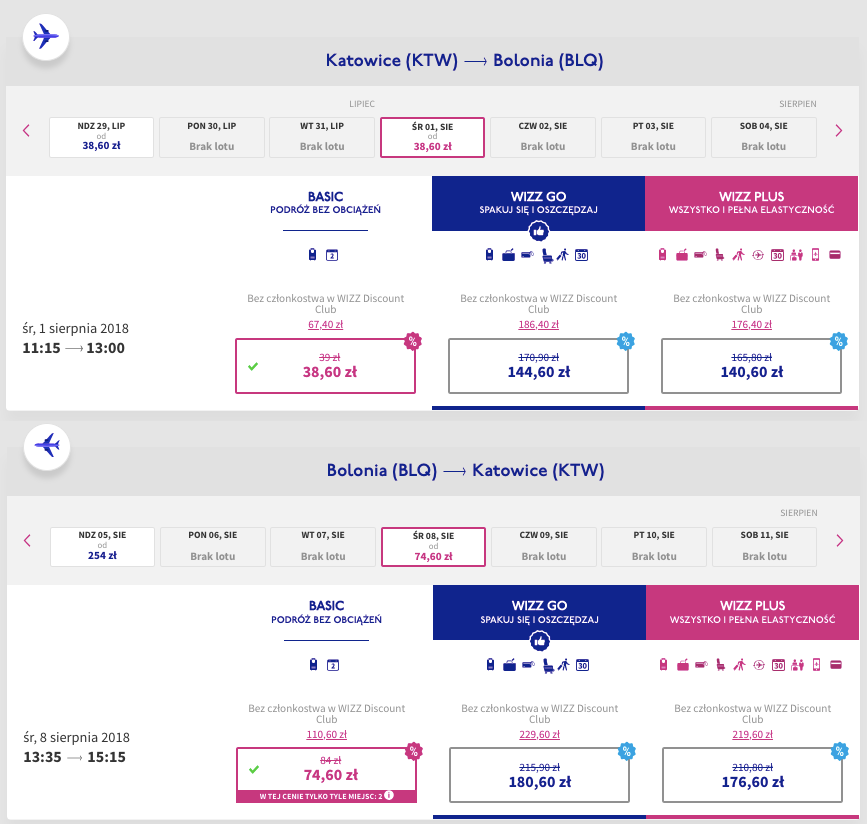
Task: Click the blue discount badge on 176,60 zł fare
Action: tap(839, 751)
